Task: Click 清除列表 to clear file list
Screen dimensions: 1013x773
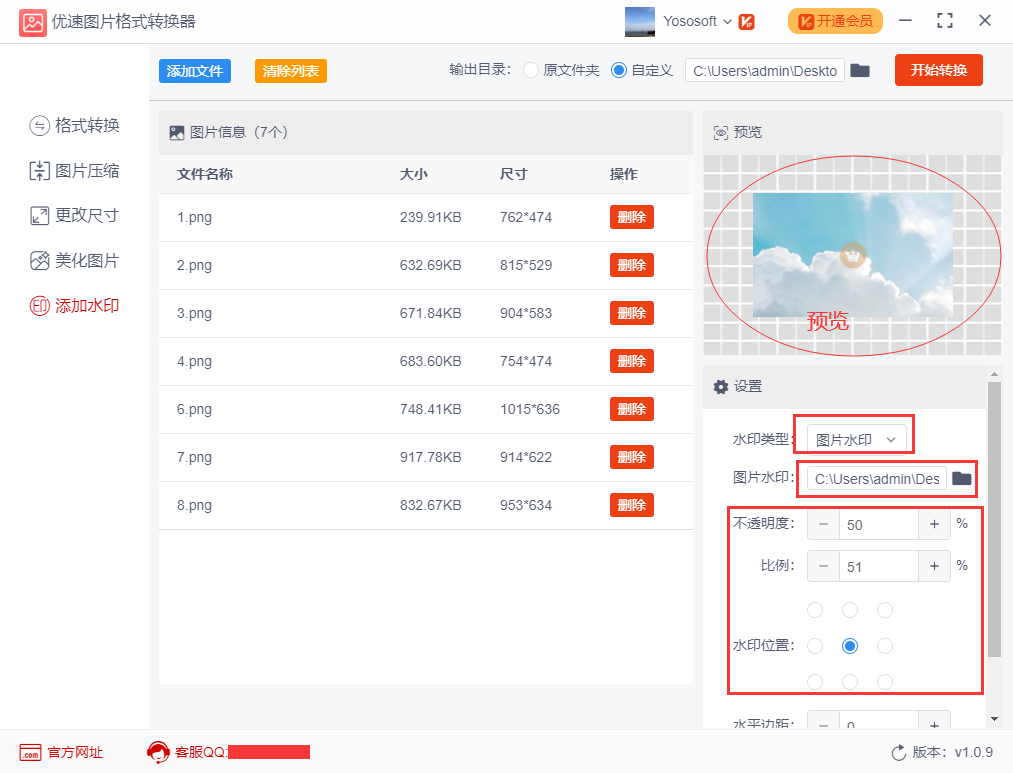Action: point(290,71)
